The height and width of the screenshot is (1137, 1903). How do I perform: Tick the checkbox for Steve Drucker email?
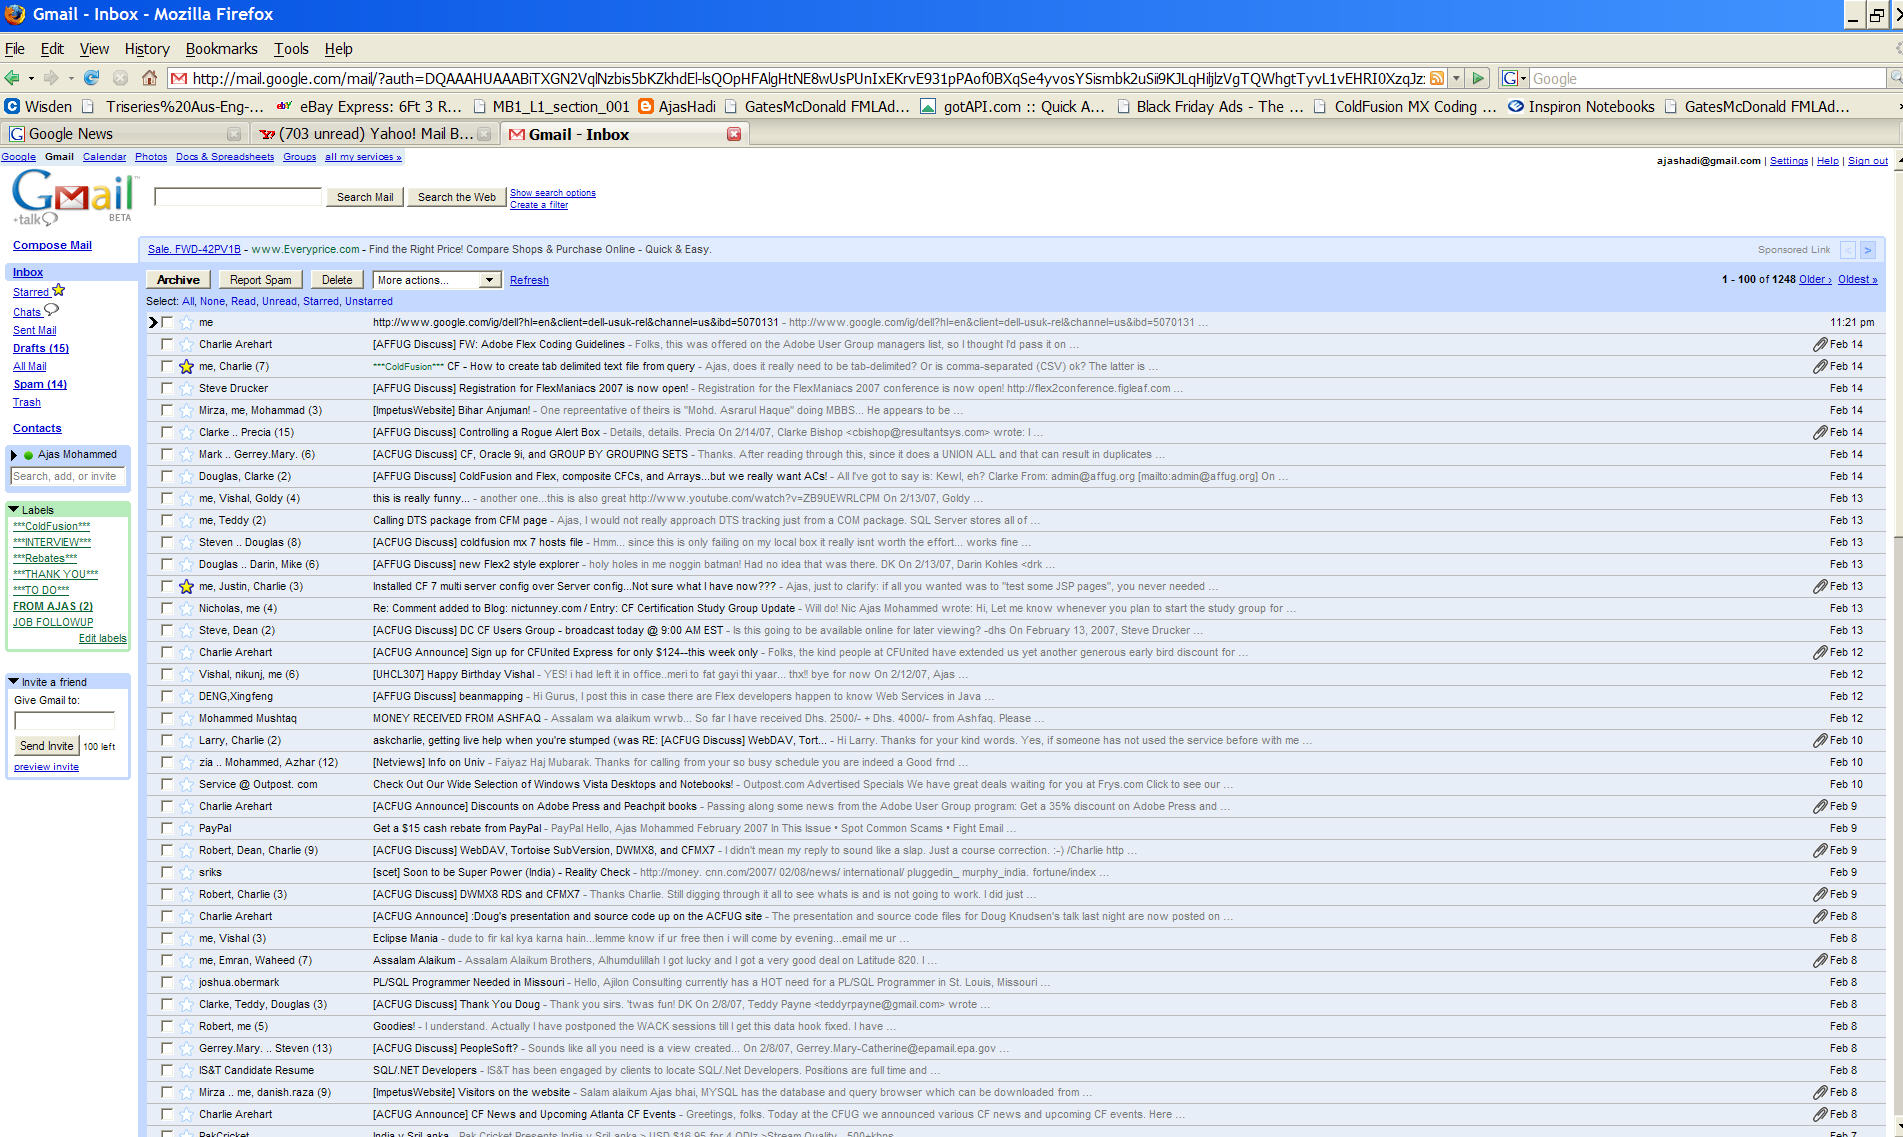tap(167, 388)
